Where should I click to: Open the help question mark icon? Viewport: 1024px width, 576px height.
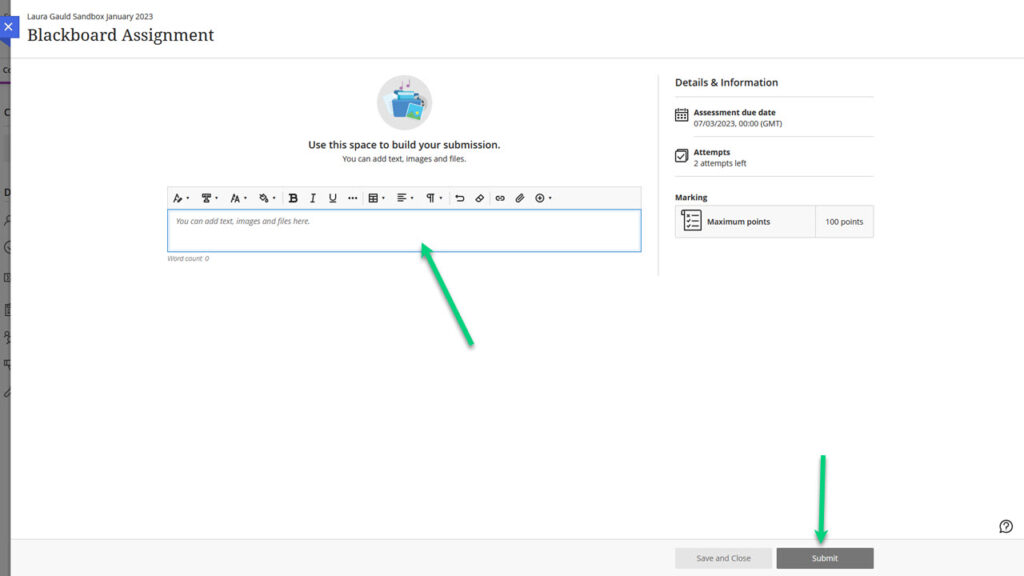[x=1006, y=526]
